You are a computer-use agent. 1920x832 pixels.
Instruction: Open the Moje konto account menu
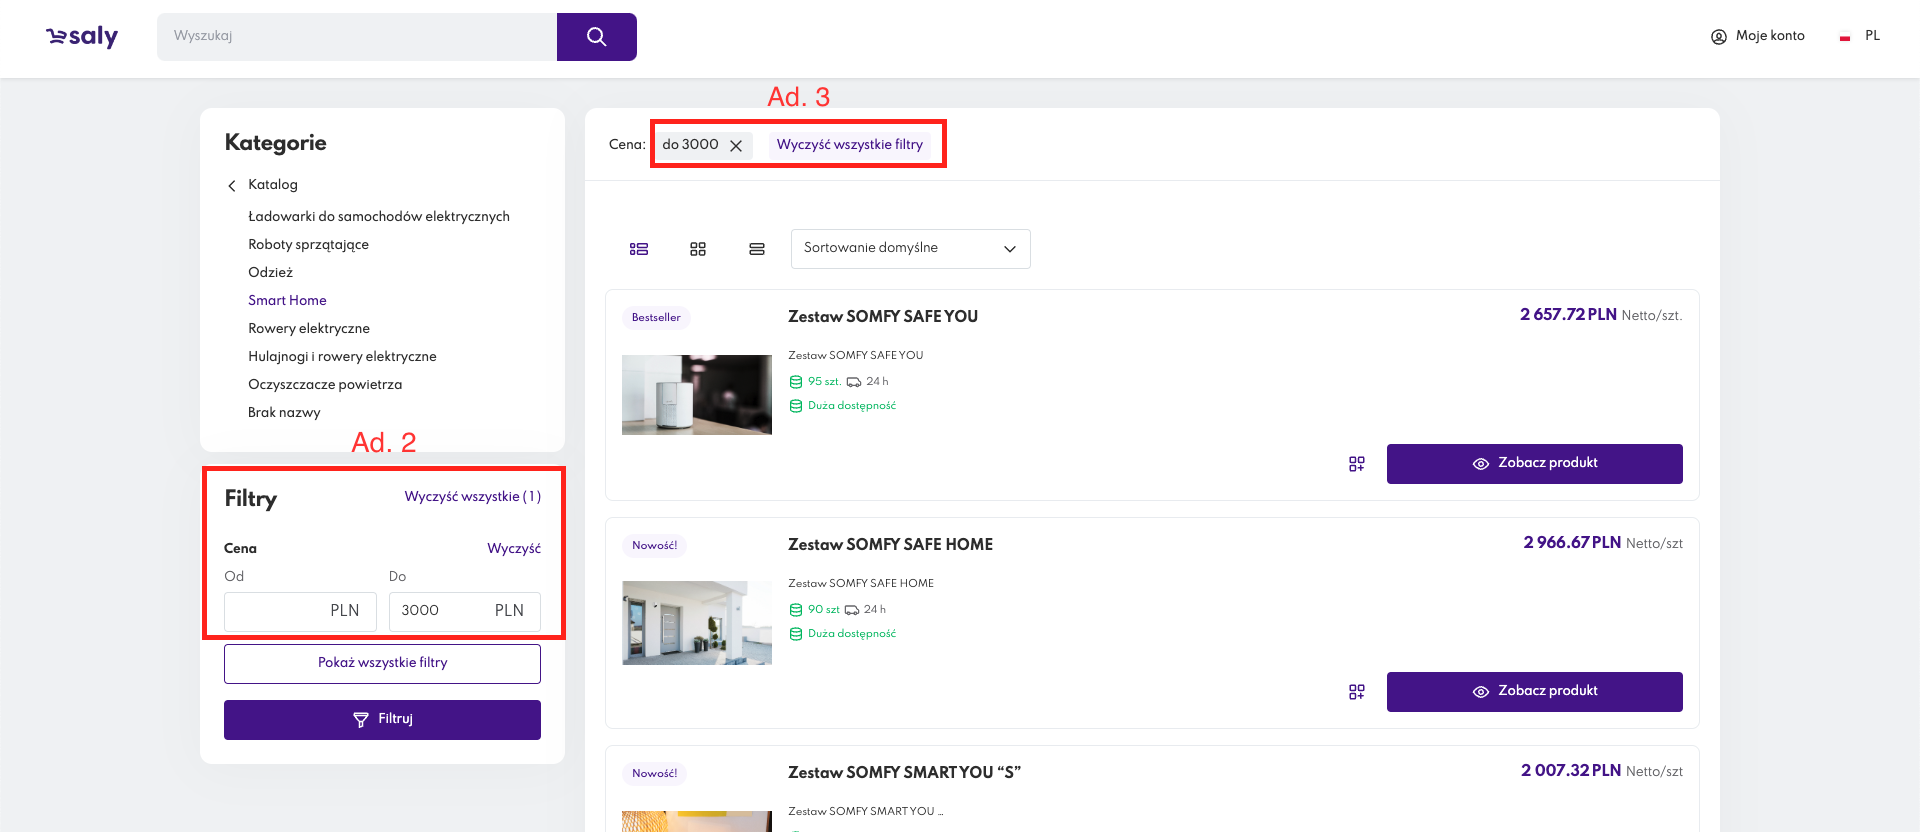click(1757, 36)
